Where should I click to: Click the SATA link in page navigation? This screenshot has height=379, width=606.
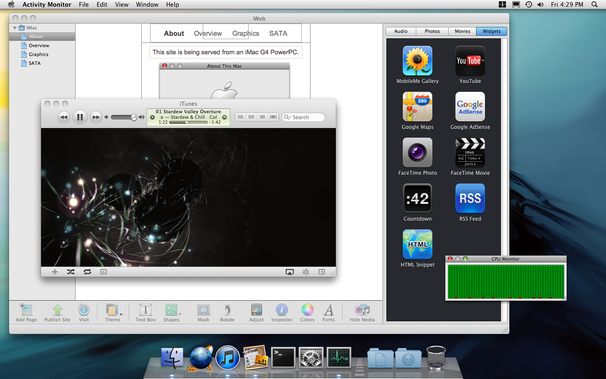pos(278,34)
